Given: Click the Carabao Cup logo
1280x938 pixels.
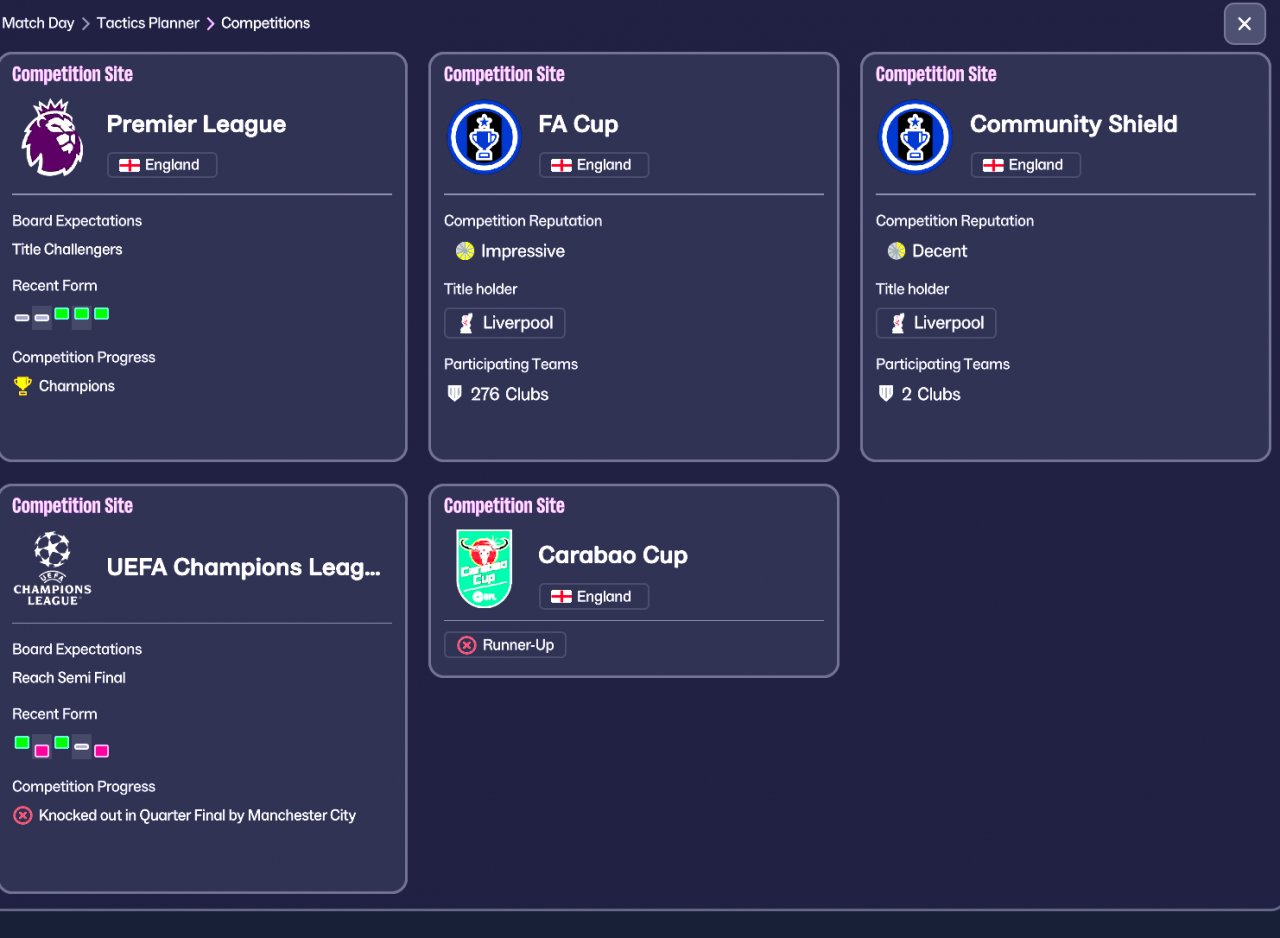Looking at the screenshot, I should (484, 568).
